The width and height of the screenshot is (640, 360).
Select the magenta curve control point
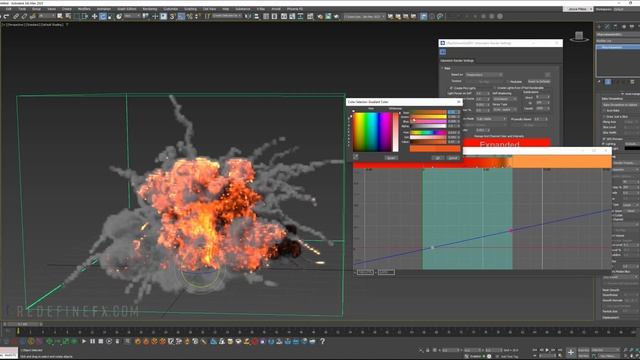510,231
